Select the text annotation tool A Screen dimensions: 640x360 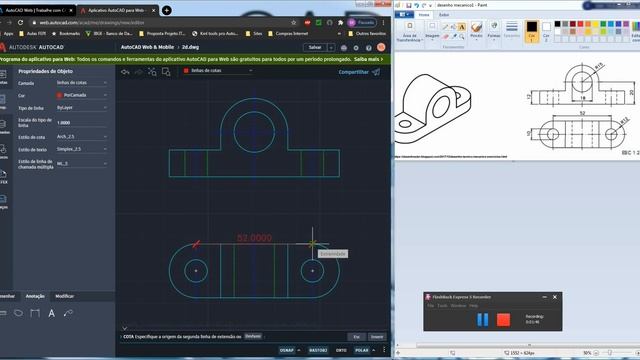pyautogui.click(x=51, y=313)
